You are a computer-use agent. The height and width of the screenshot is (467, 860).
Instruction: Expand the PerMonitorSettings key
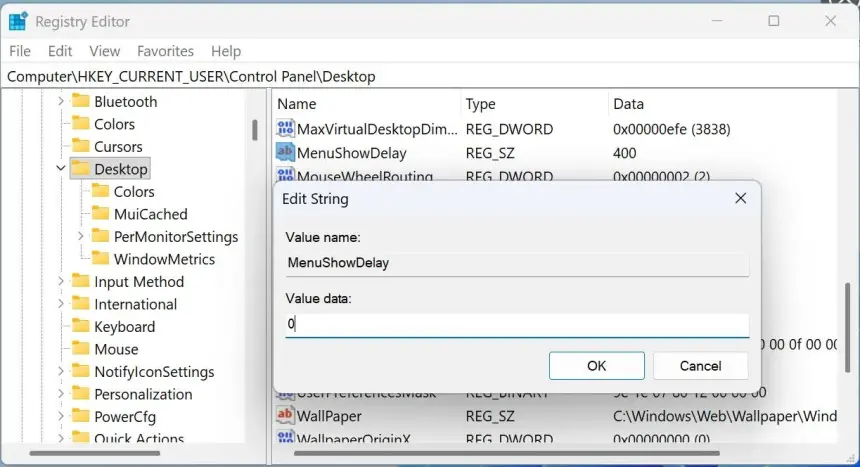point(81,237)
